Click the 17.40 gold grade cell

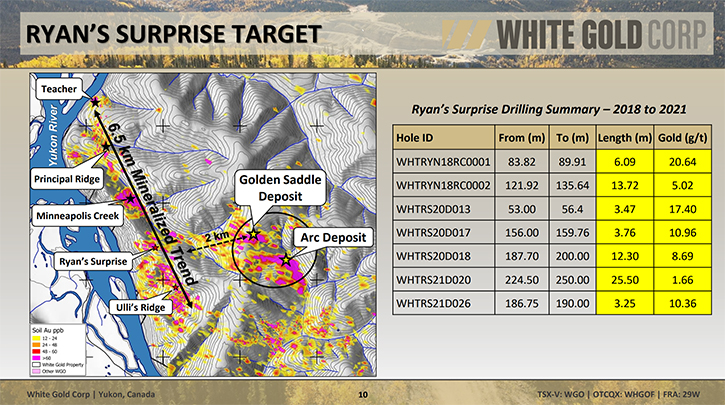click(x=682, y=209)
